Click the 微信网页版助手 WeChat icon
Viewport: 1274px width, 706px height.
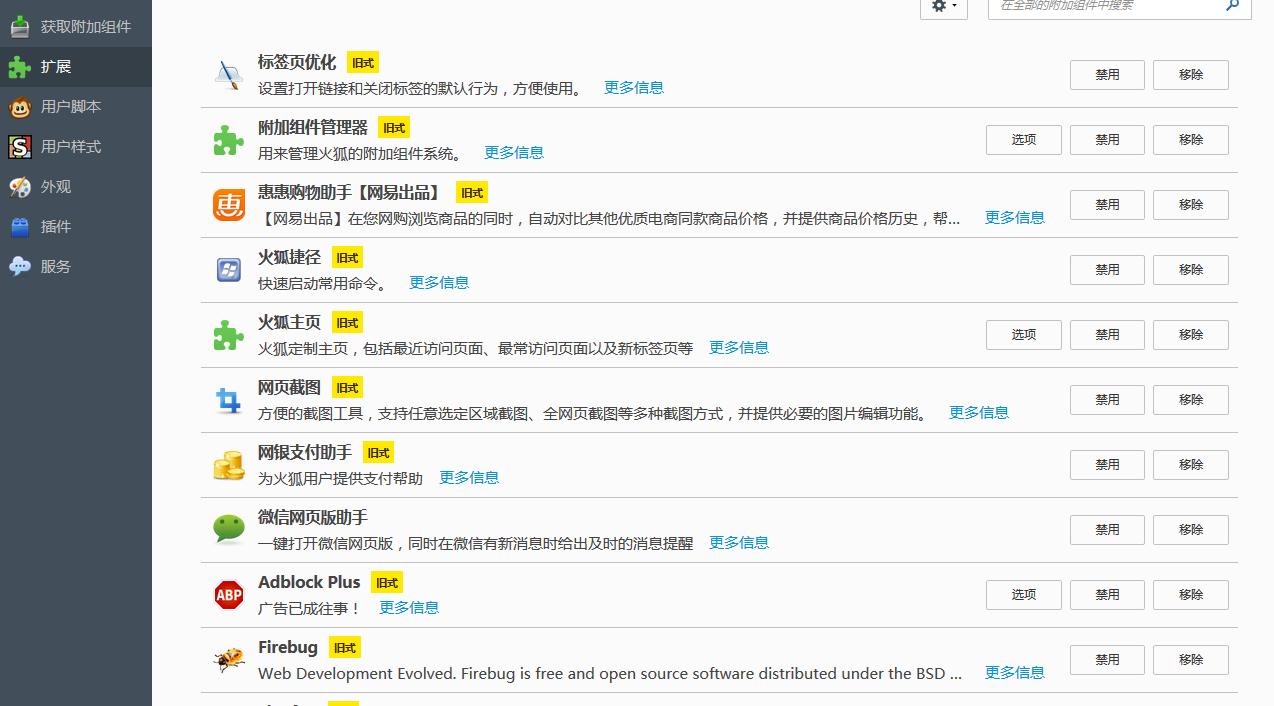tap(228, 528)
